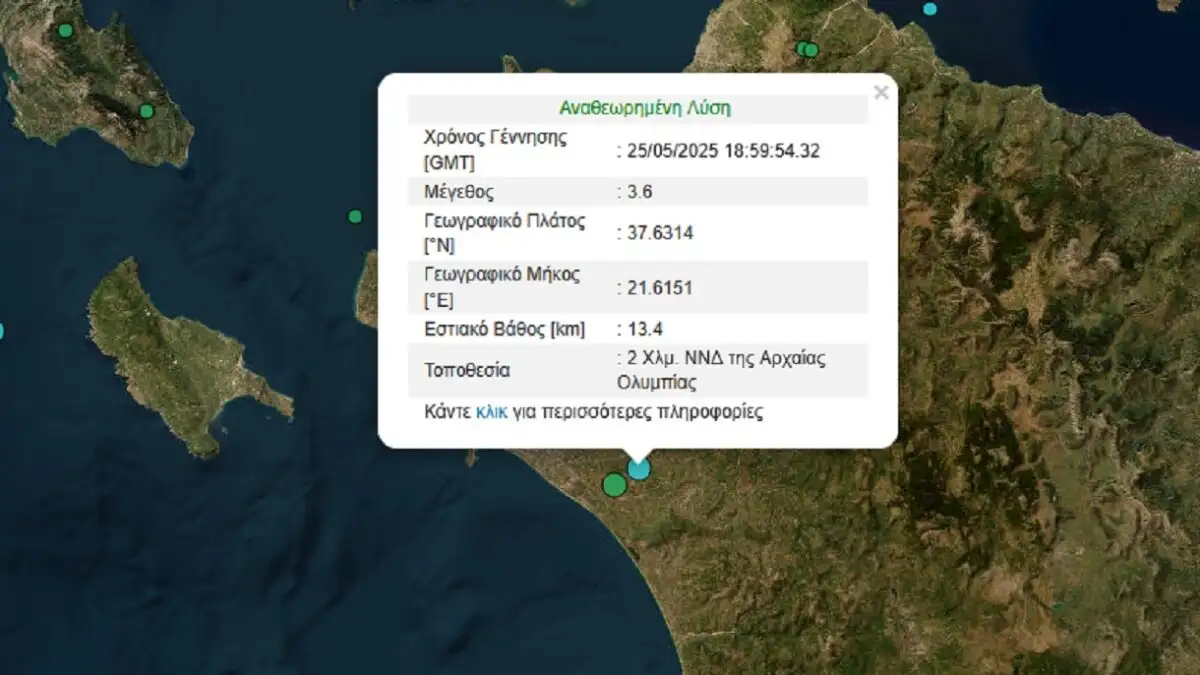
Task: Click the origin time 25/05/2025 18:59:54.32
Action: click(723, 151)
